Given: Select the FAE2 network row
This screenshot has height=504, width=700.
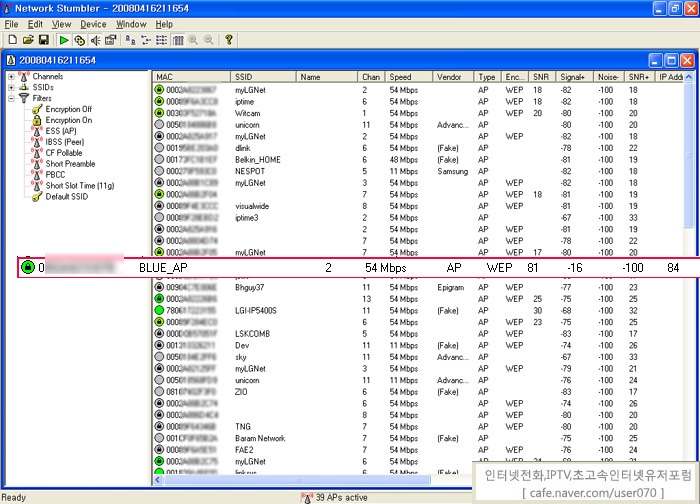Looking at the screenshot, I should pyautogui.click(x=418, y=450).
